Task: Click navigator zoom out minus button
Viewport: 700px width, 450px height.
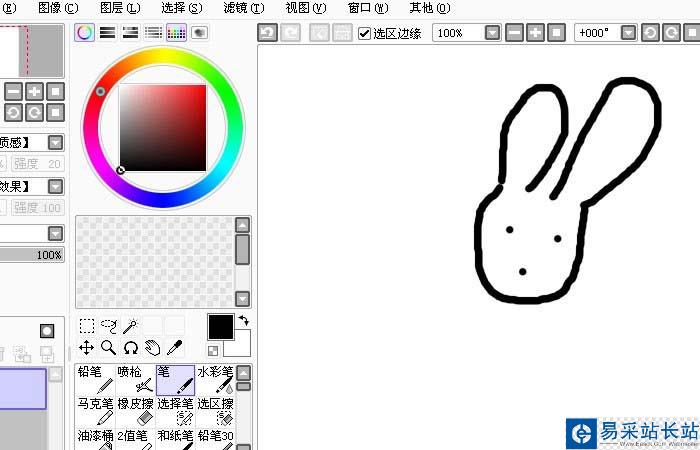Action: [13, 92]
